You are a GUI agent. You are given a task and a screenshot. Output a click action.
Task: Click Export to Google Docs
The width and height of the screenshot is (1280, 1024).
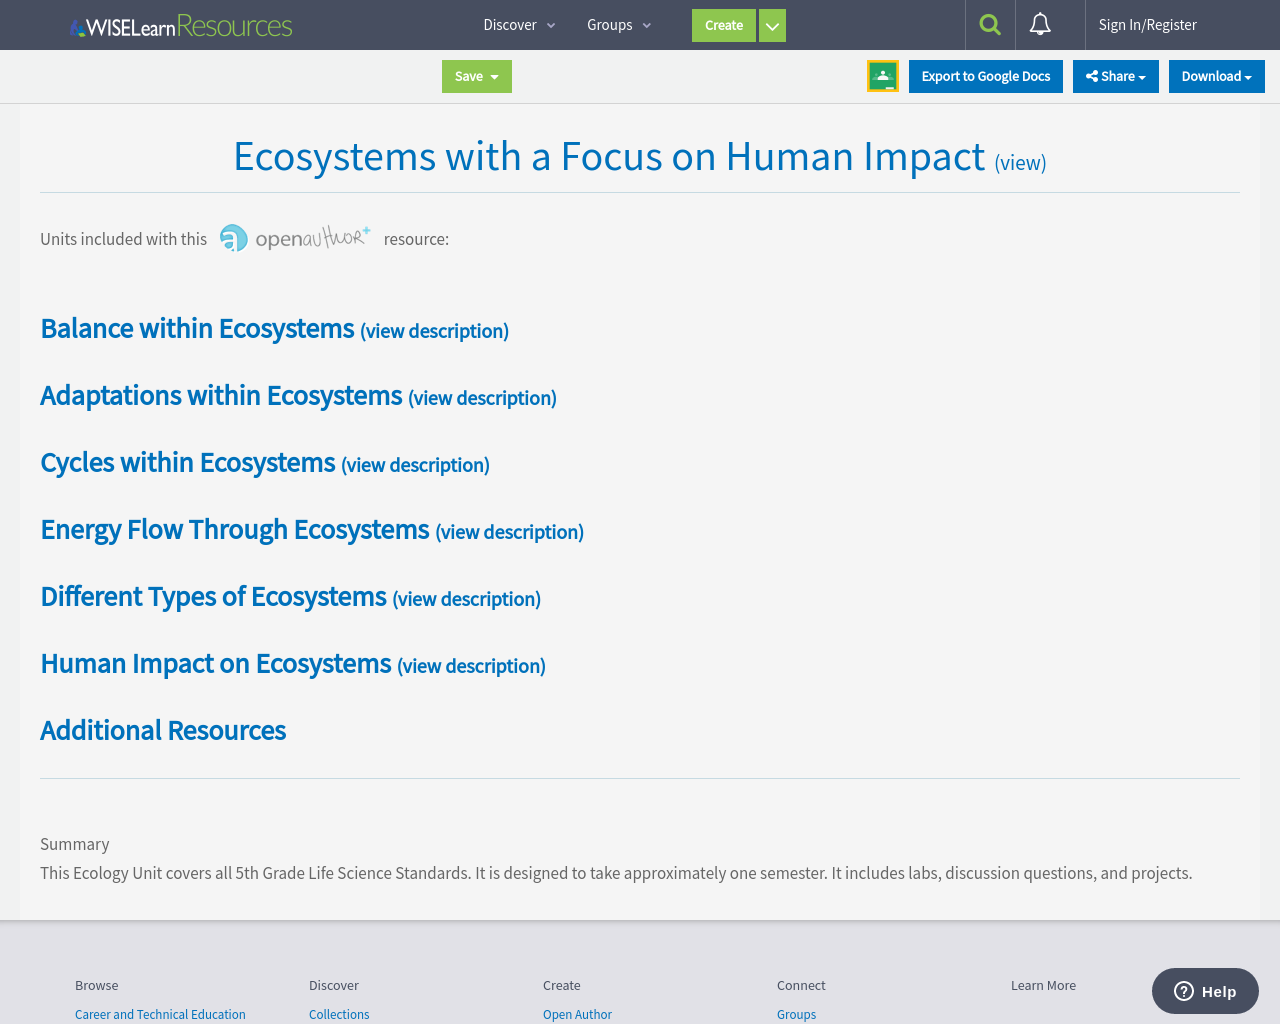(985, 75)
